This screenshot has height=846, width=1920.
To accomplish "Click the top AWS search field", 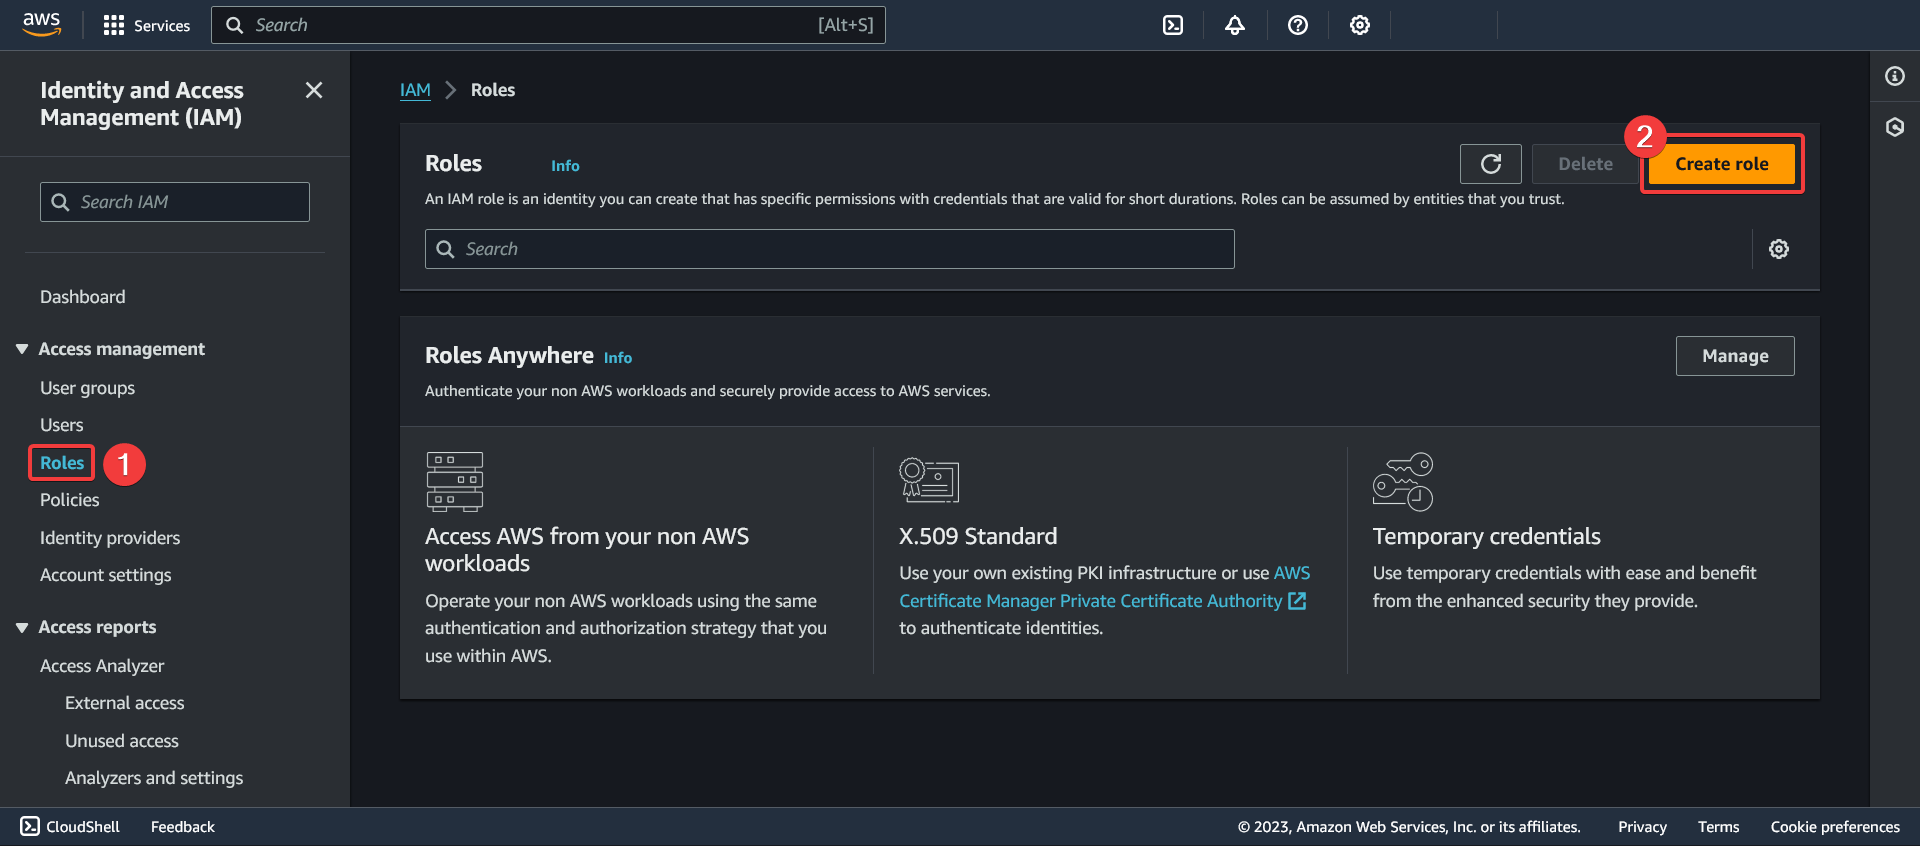I will tap(548, 25).
